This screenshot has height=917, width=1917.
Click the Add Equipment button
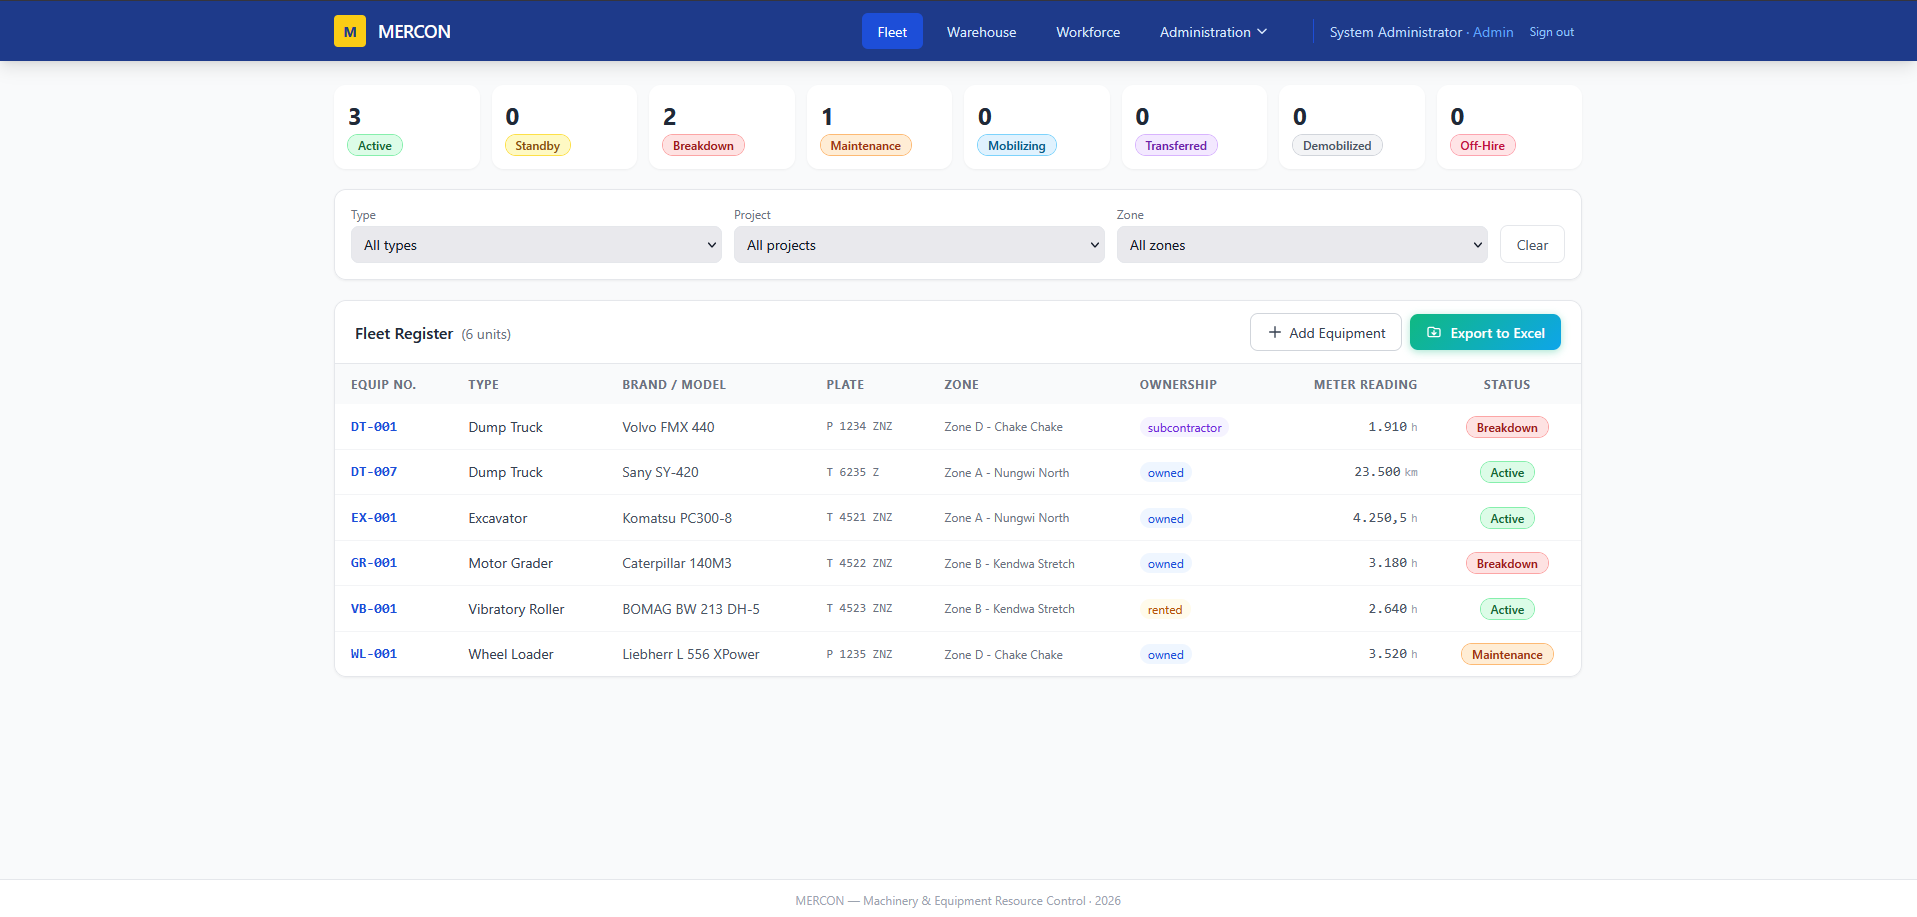(1325, 333)
